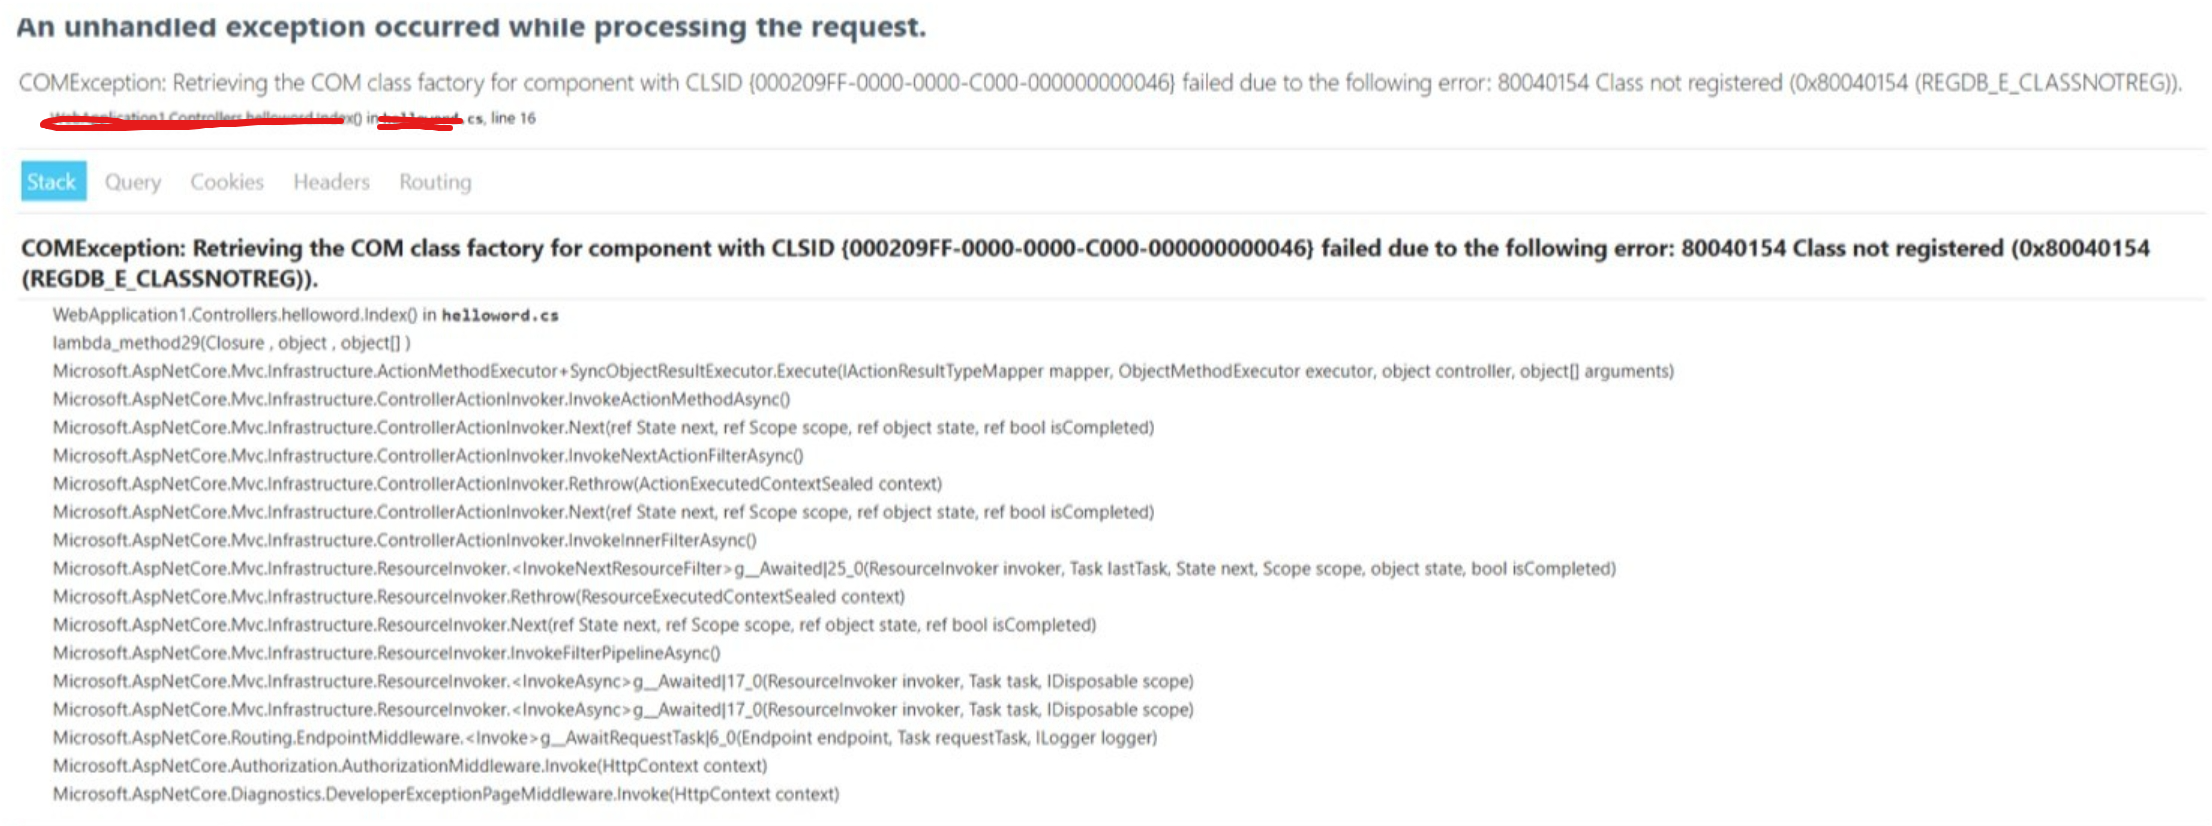The width and height of the screenshot is (2212, 826).
Task: Click the DeveloperExceptionPageMiddleware.Invoke frame
Action: [x=445, y=794]
